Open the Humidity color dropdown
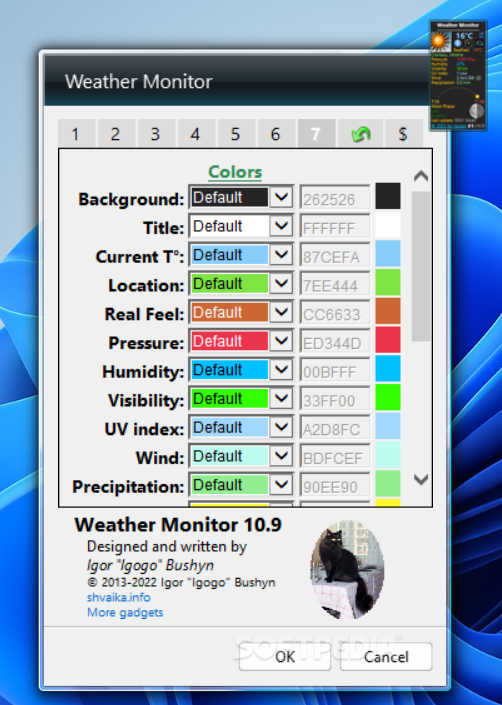502x705 pixels. [x=241, y=370]
